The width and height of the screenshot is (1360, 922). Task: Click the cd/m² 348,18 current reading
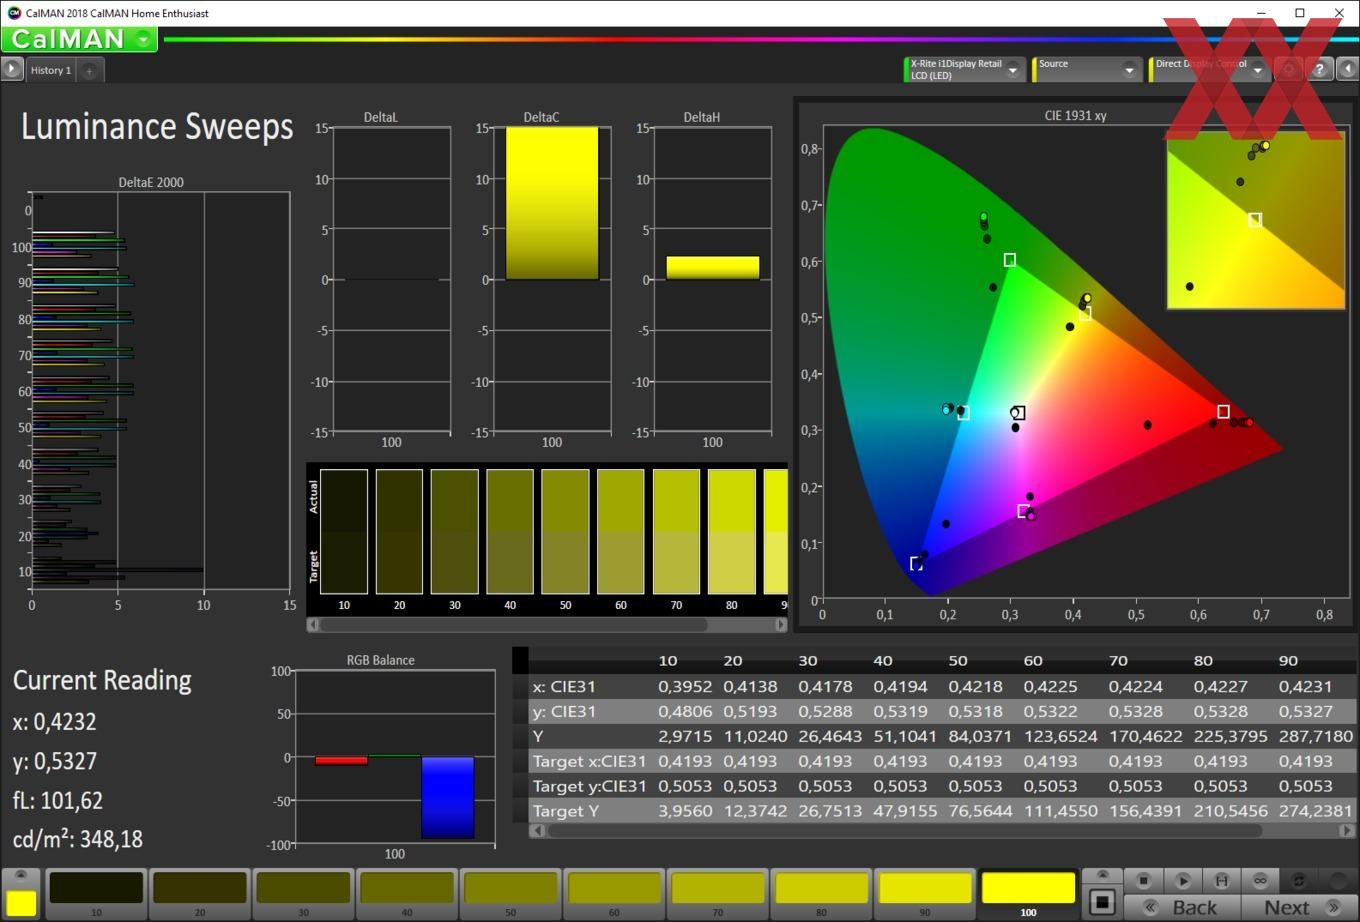pos(78,840)
